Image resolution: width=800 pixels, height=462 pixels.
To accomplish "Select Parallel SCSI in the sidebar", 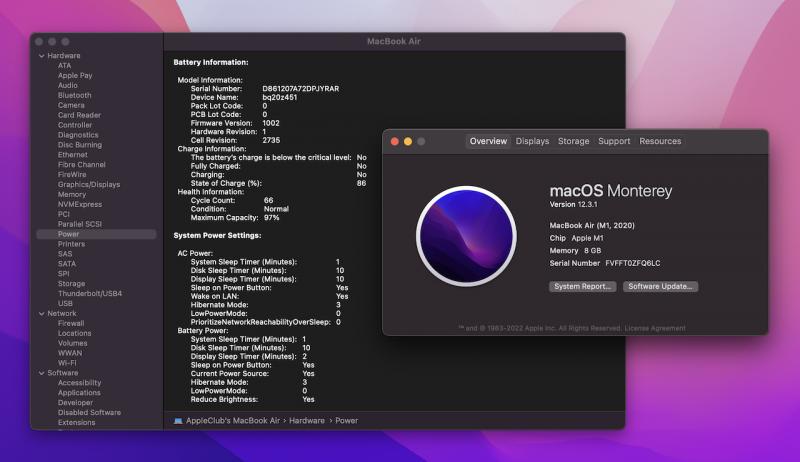I will tap(80, 224).
